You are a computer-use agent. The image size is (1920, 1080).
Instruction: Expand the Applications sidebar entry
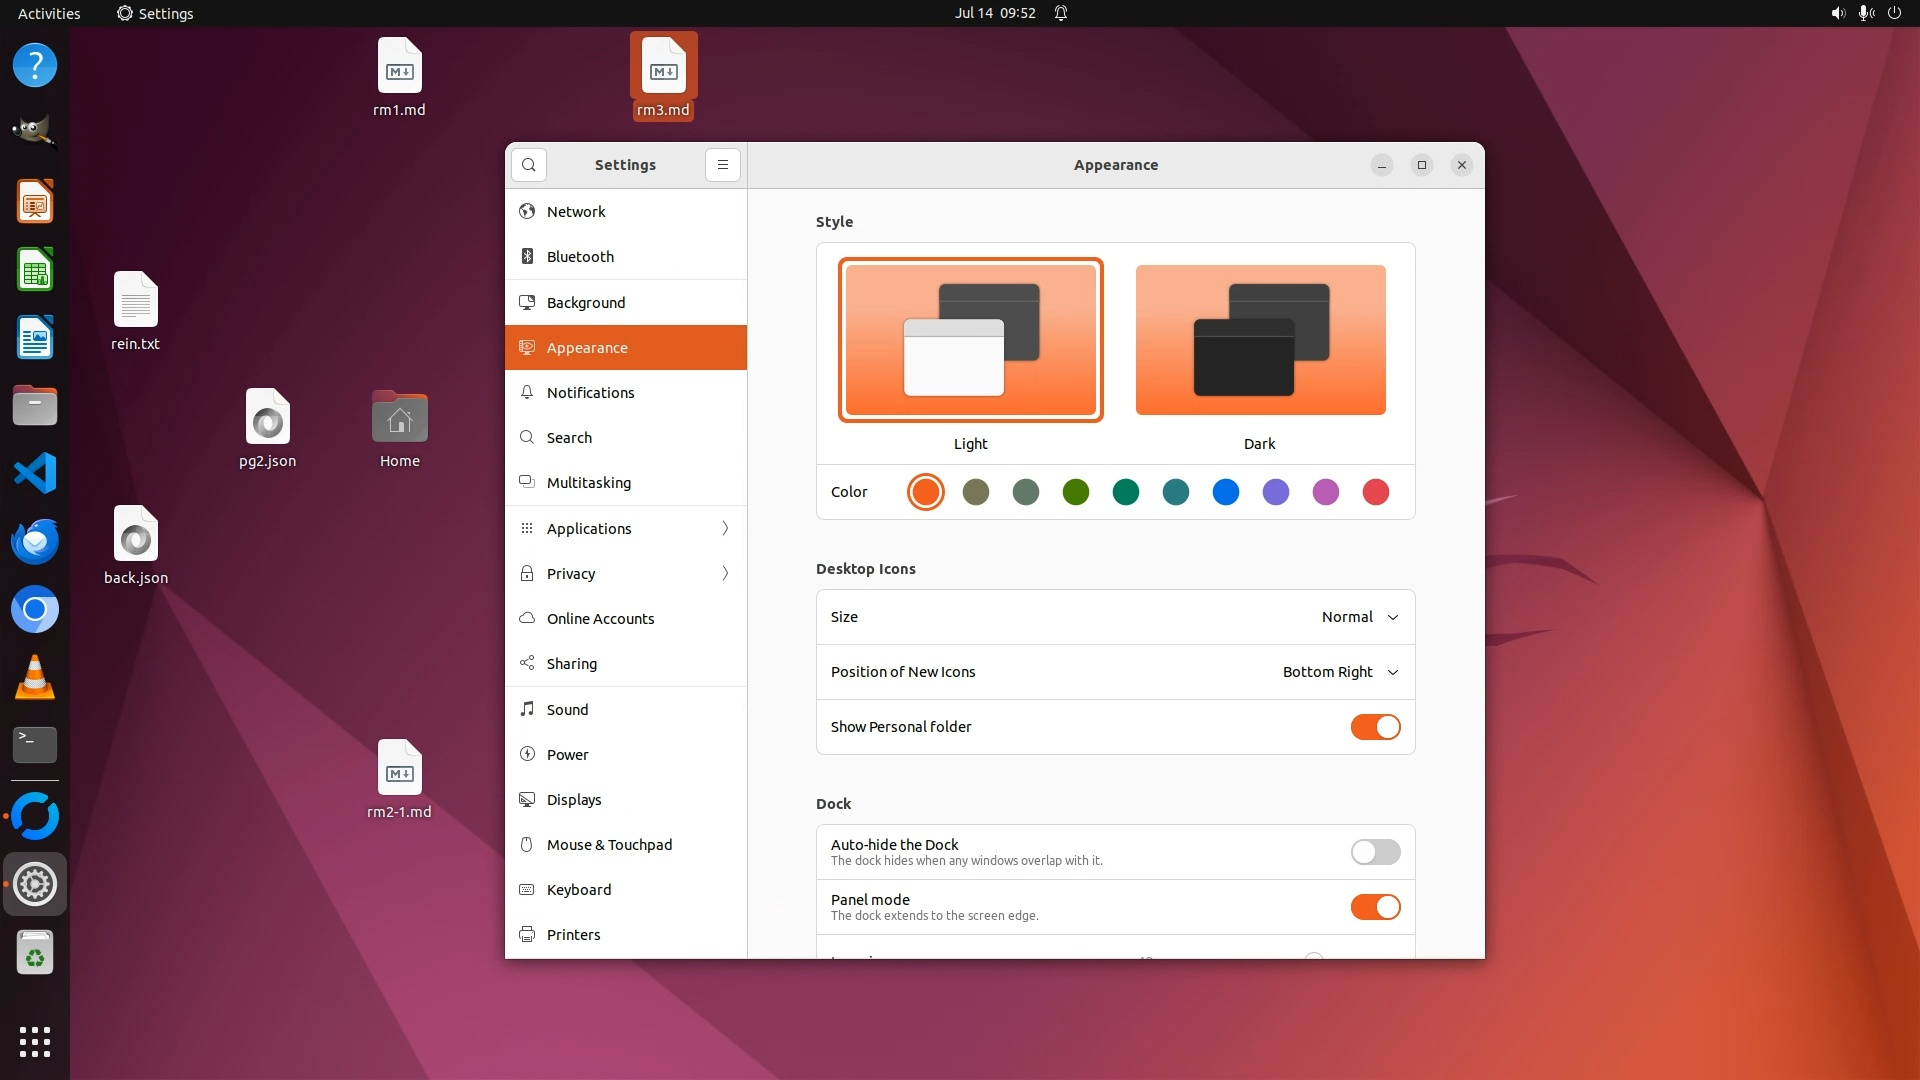(x=626, y=528)
